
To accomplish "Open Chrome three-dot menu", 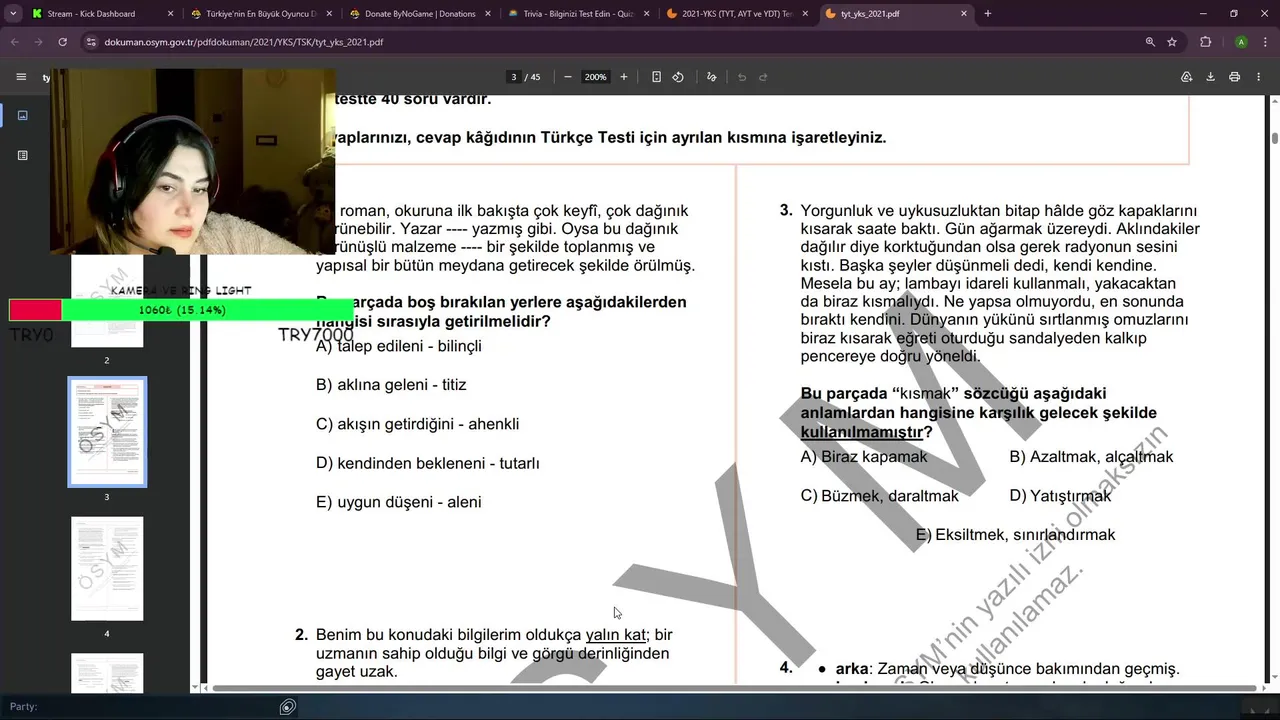I will pyautogui.click(x=1265, y=42).
